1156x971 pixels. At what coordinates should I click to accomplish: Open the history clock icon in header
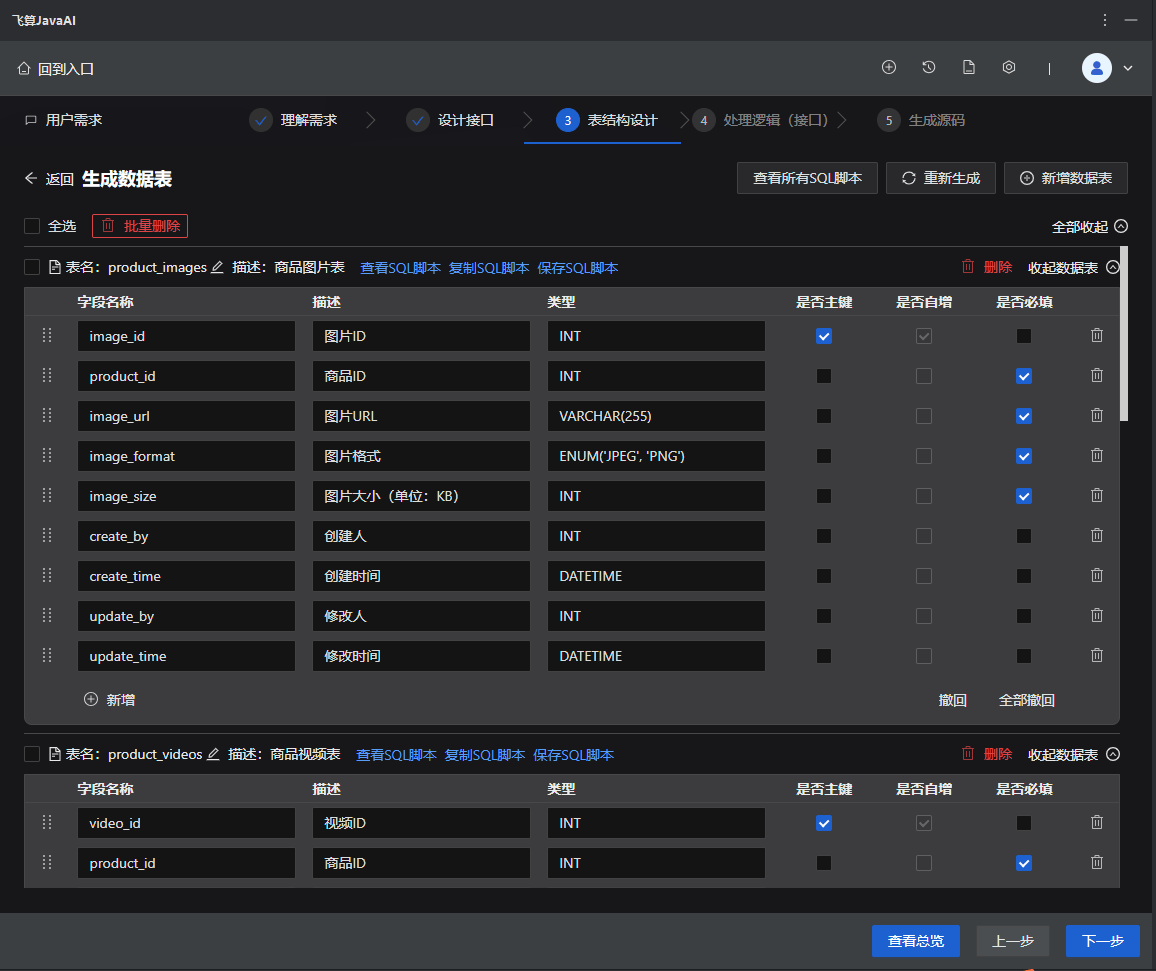[x=929, y=68]
